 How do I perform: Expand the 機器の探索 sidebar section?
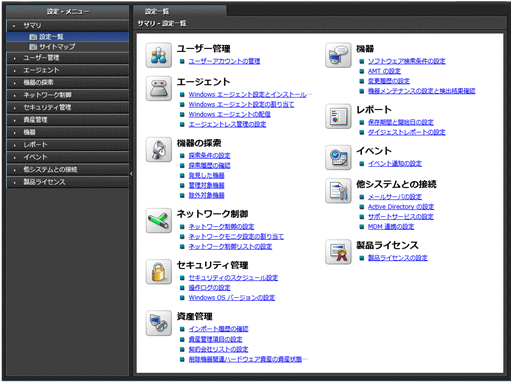14,83
